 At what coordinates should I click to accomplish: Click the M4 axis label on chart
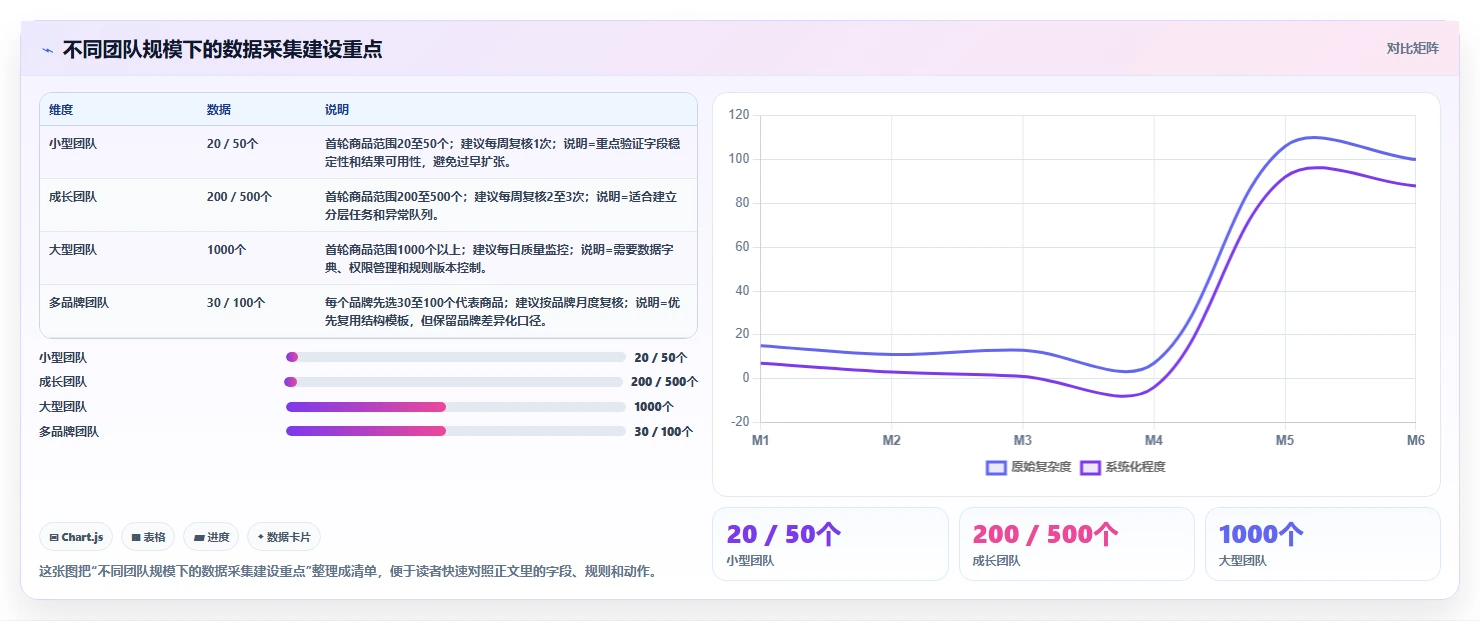tap(1154, 441)
